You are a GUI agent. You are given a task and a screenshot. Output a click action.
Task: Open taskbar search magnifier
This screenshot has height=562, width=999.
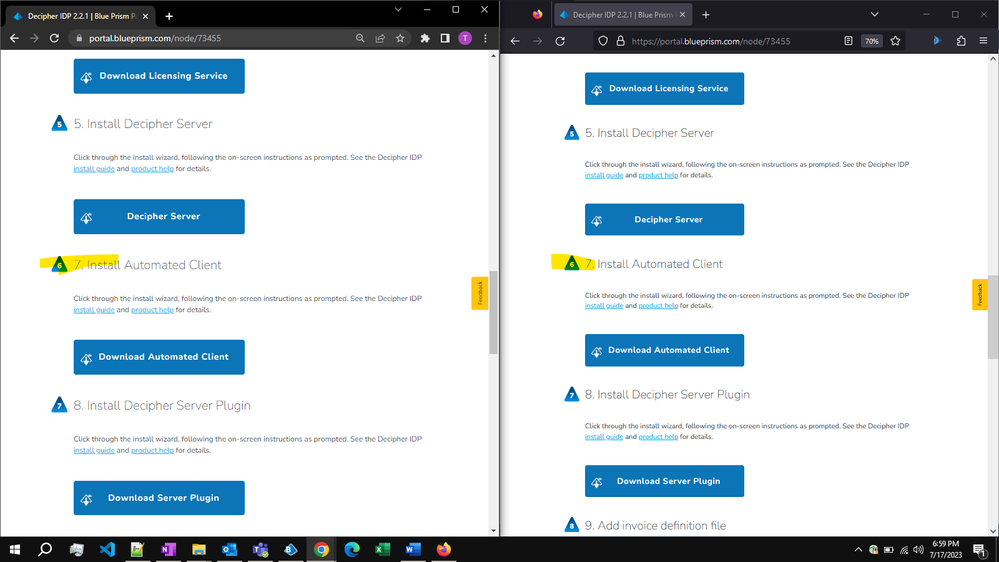point(45,549)
